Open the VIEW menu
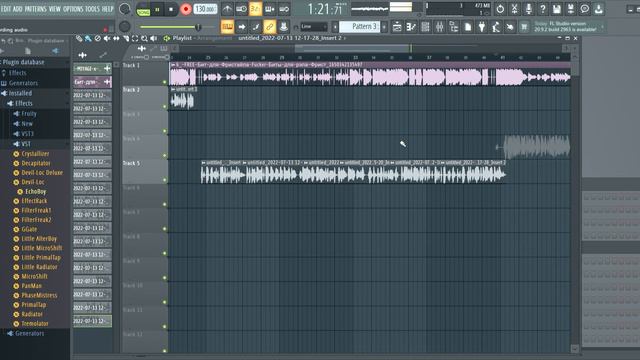 (x=55, y=9)
